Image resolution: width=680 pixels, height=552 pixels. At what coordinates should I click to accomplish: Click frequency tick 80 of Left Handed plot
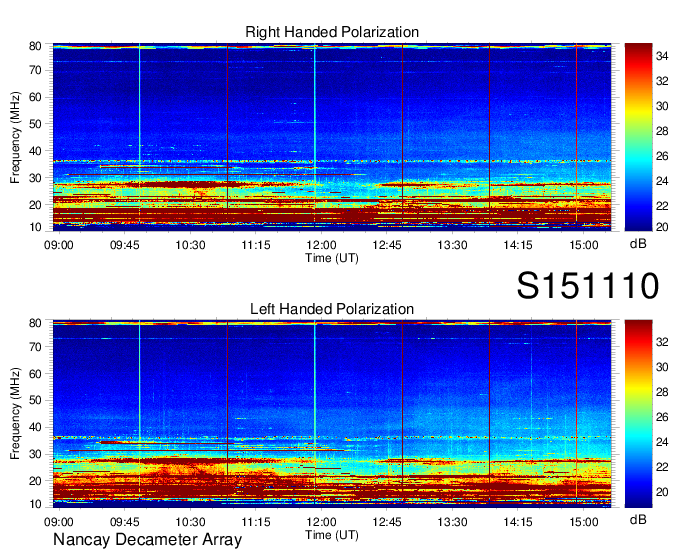[x=35, y=323]
